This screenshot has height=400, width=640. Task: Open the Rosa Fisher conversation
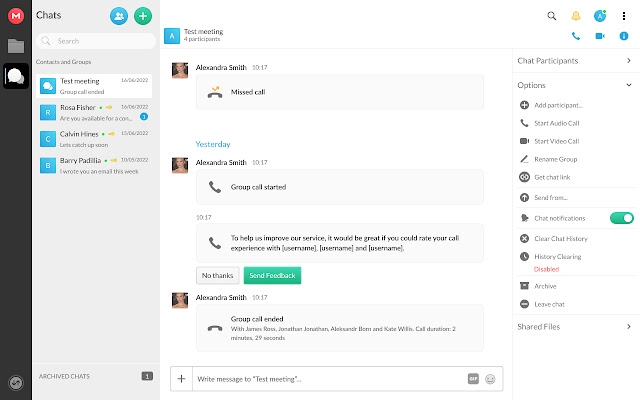[94, 112]
